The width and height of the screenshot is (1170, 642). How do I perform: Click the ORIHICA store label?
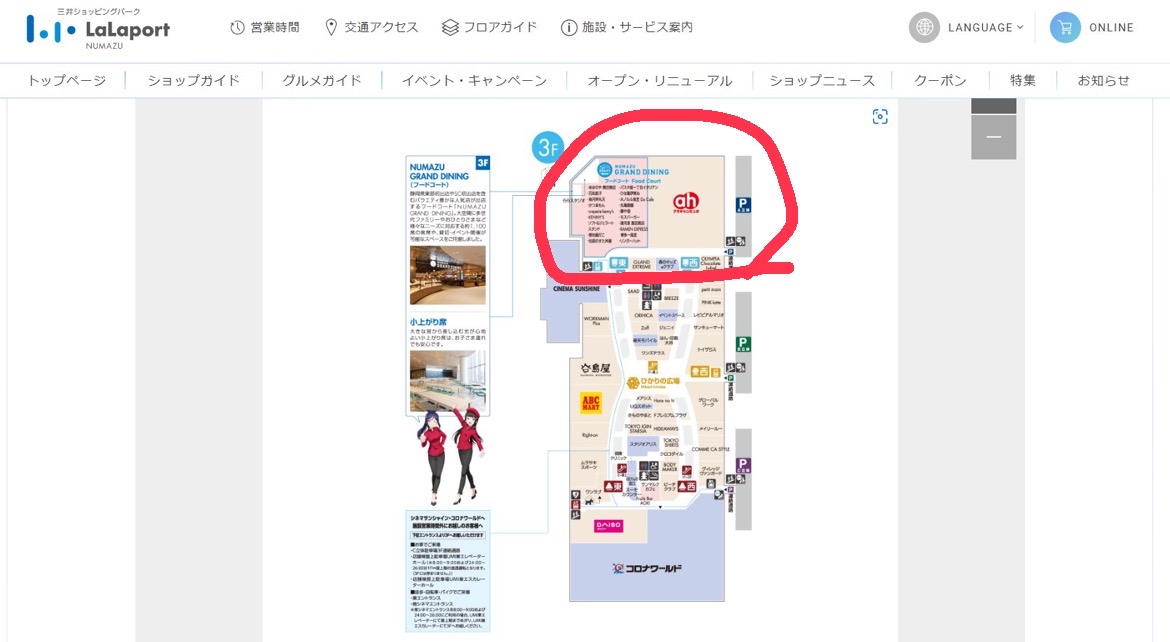coord(643,315)
